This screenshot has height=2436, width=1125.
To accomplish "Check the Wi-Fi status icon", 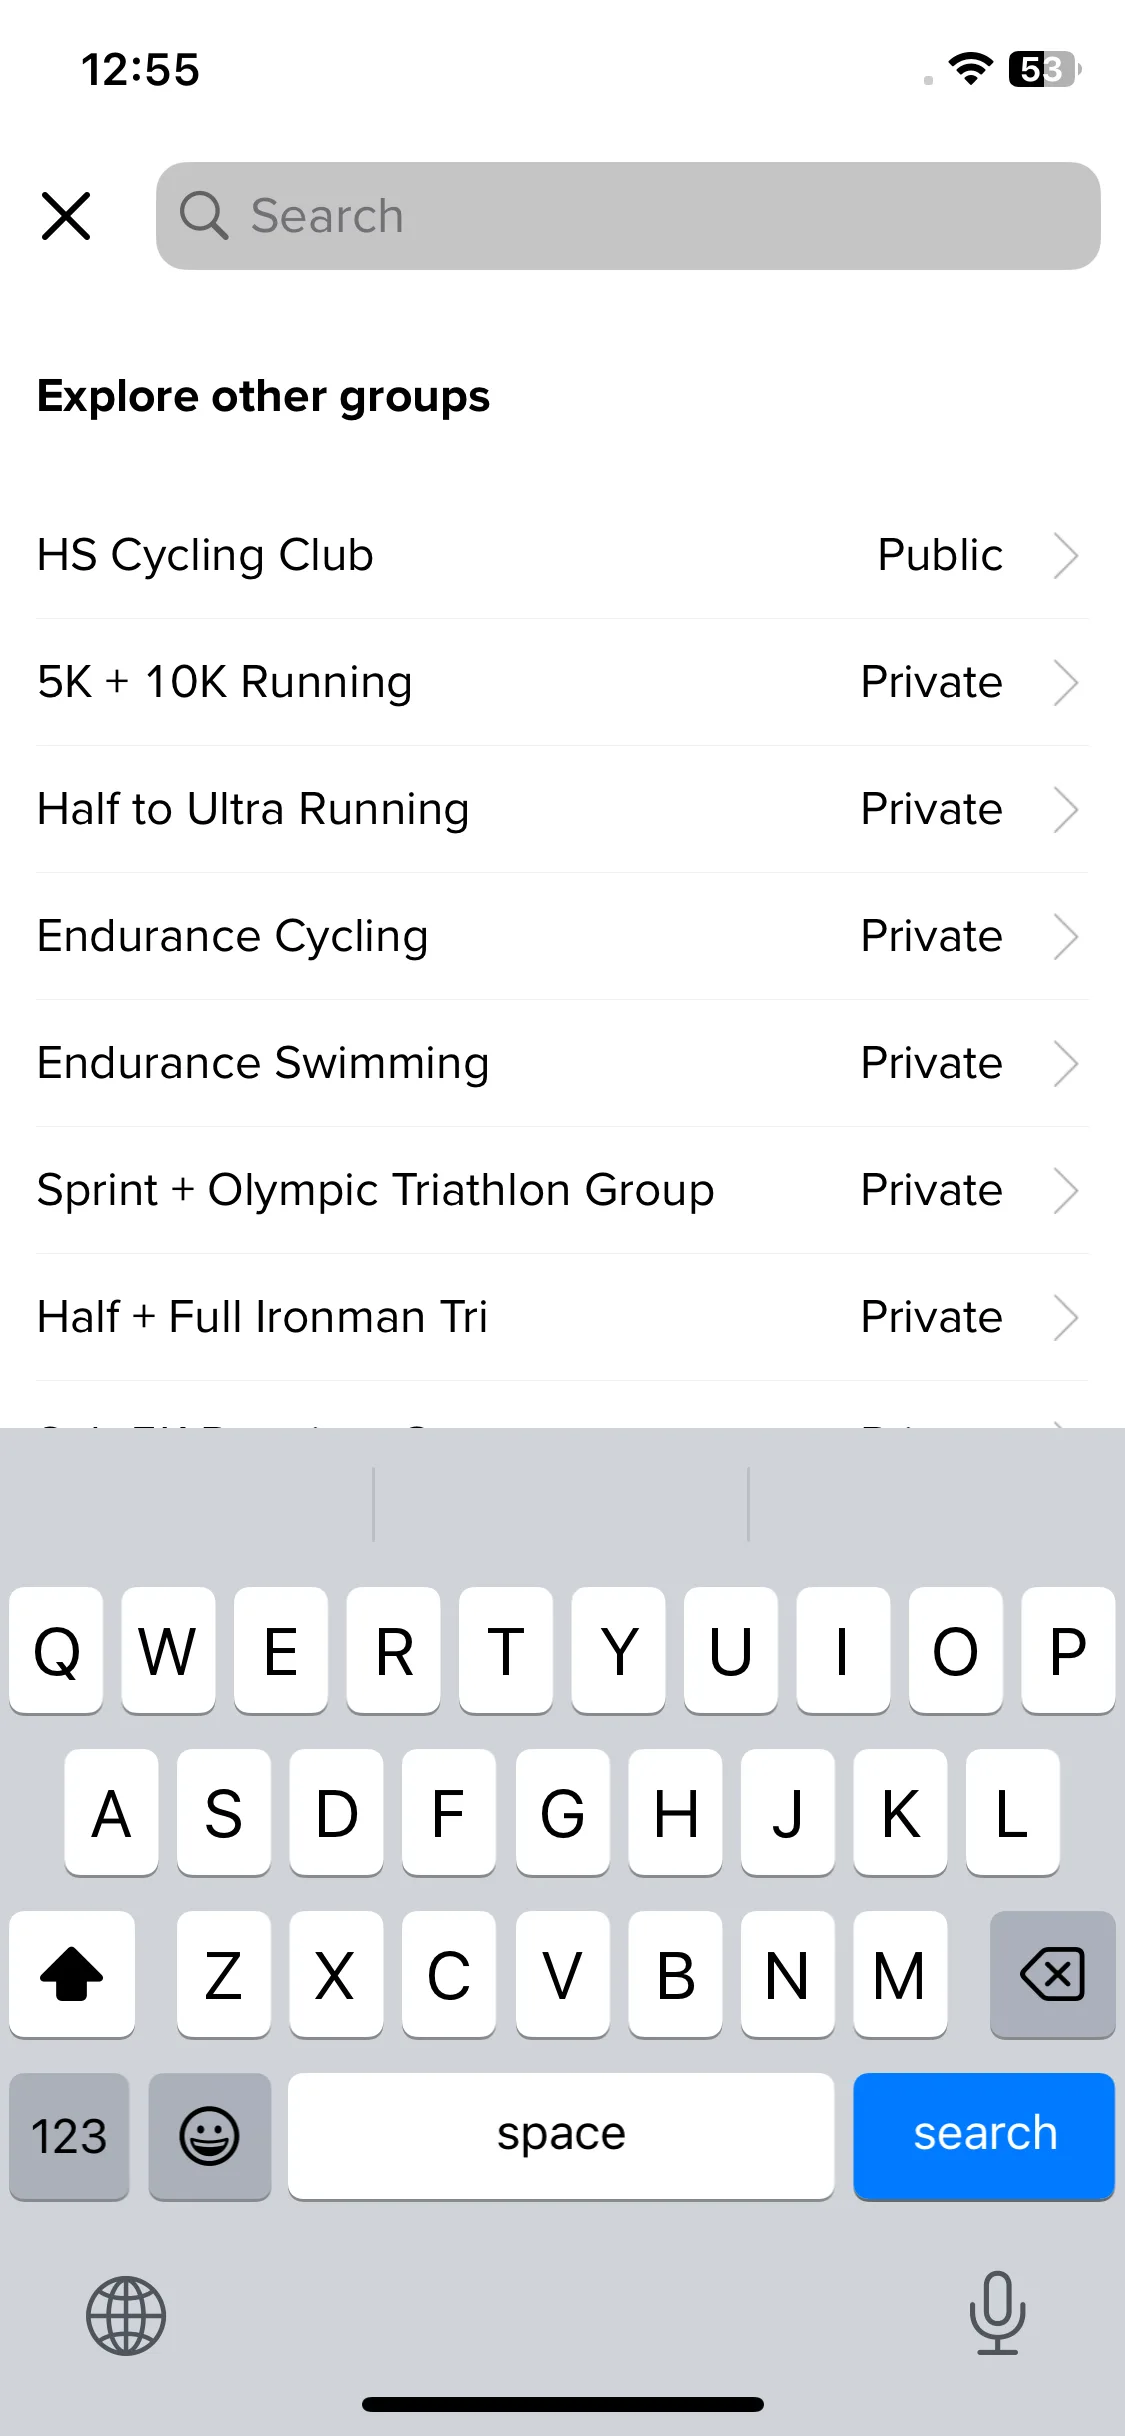I will coord(970,69).
